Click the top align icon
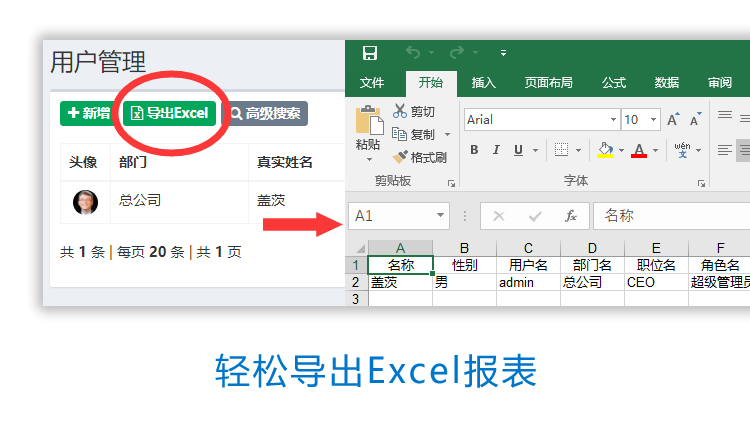The width and height of the screenshot is (750, 430). (725, 115)
